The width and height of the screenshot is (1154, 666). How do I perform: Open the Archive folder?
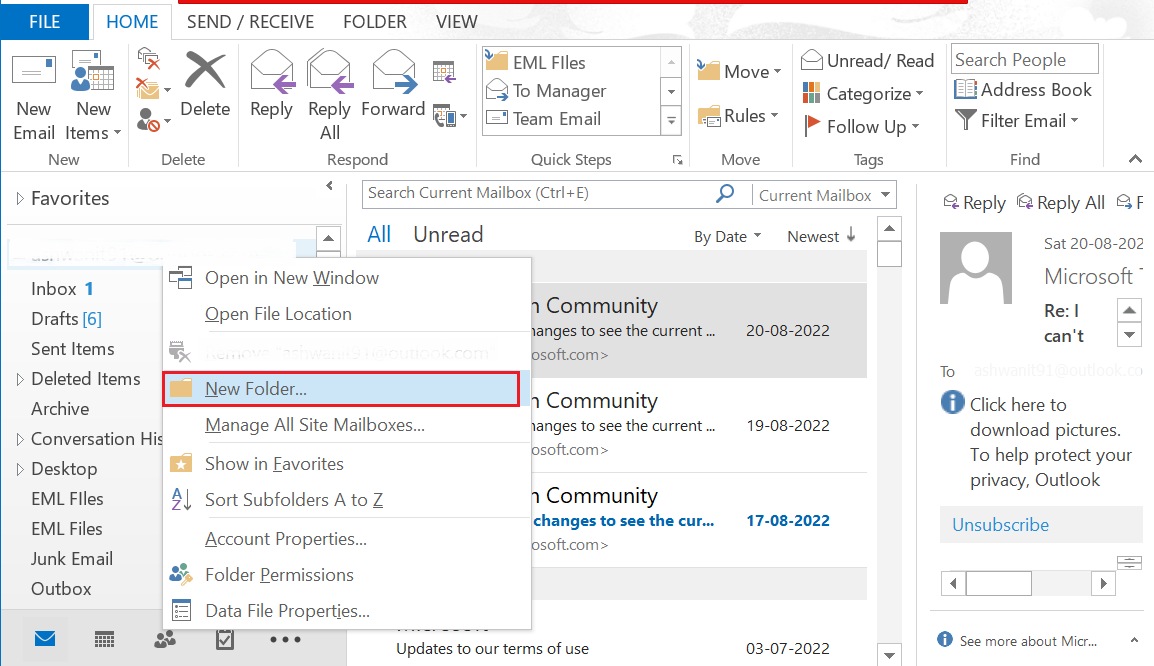click(60, 408)
